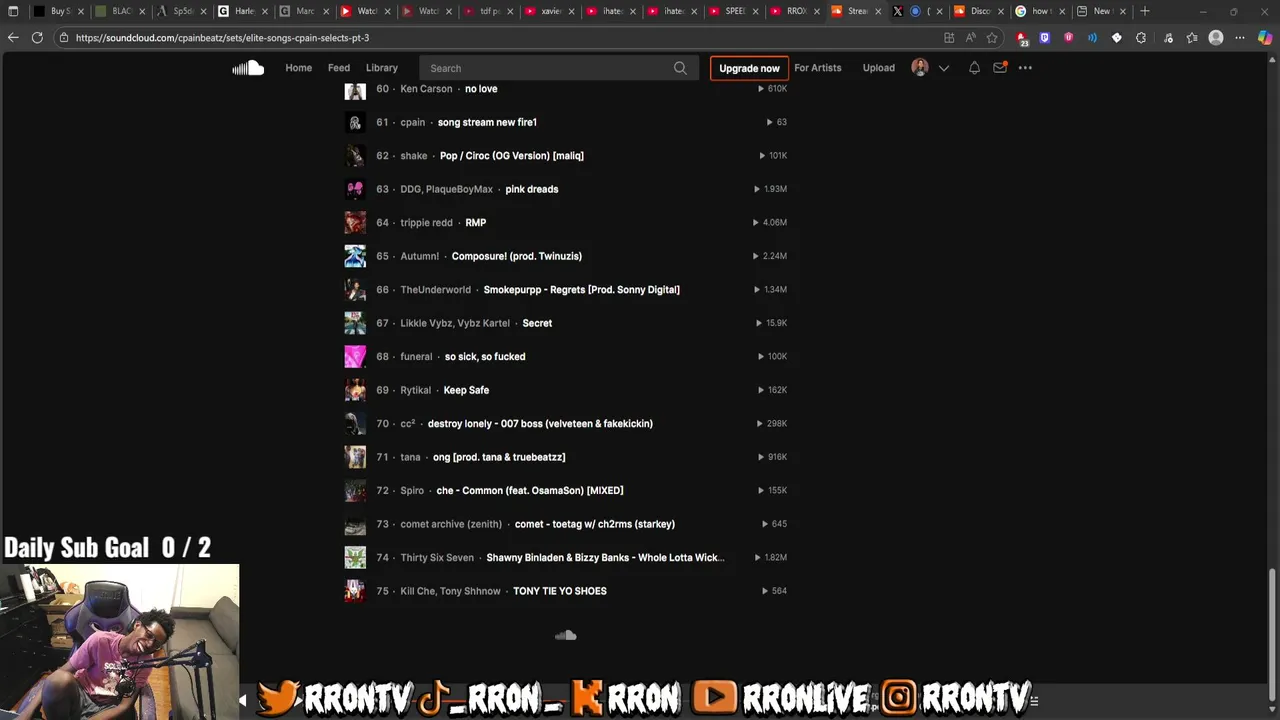Screen dimensions: 1280x720
Task: Click the view site information icon in the address bar
Action: tap(64, 37)
